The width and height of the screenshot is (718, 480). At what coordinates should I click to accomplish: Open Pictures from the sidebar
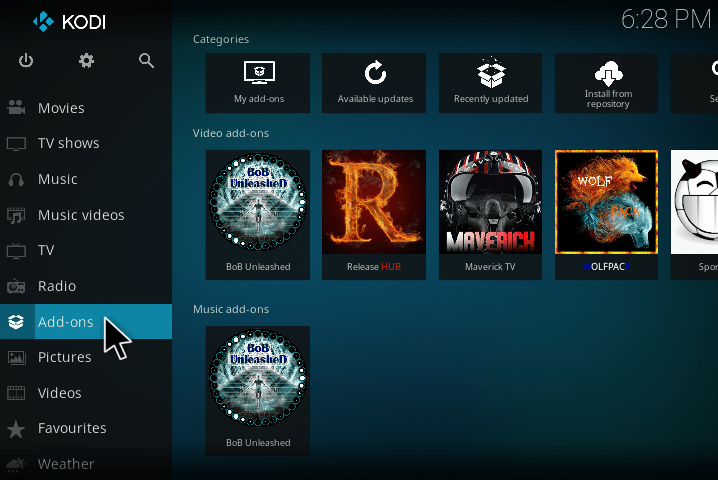pyautogui.click(x=86, y=357)
